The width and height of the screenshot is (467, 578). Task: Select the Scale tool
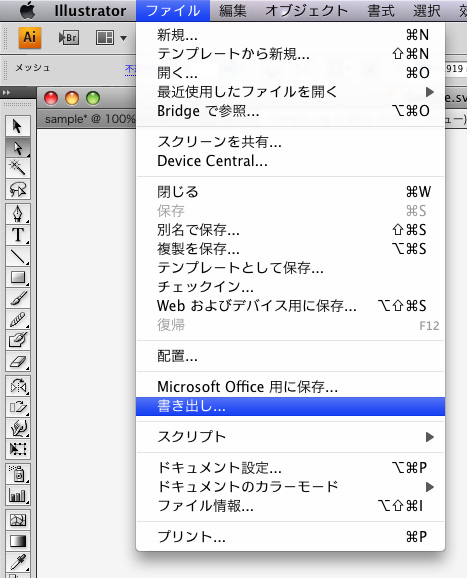(x=17, y=407)
